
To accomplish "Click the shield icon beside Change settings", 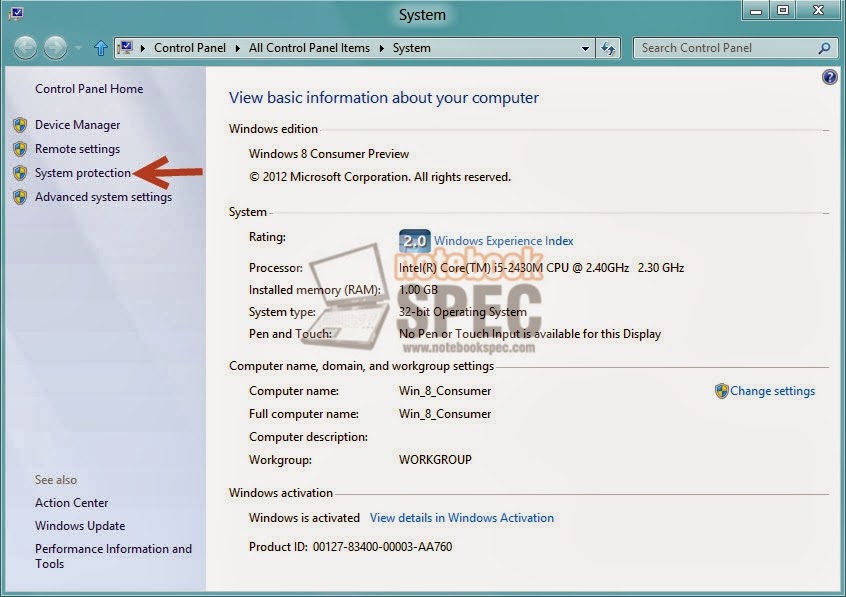I will (721, 391).
